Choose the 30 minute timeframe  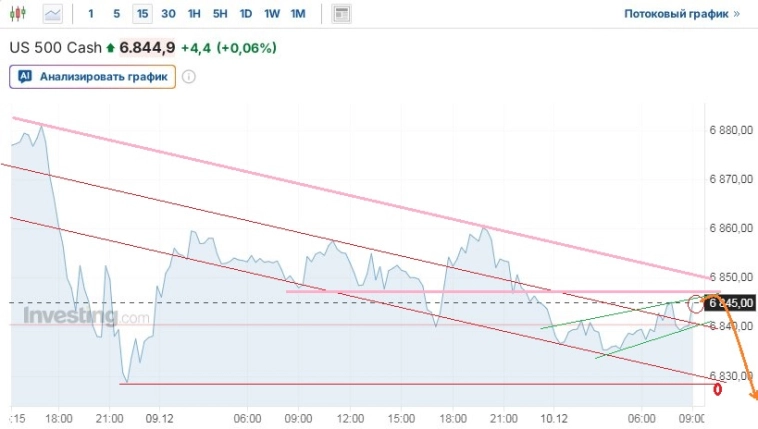point(168,14)
